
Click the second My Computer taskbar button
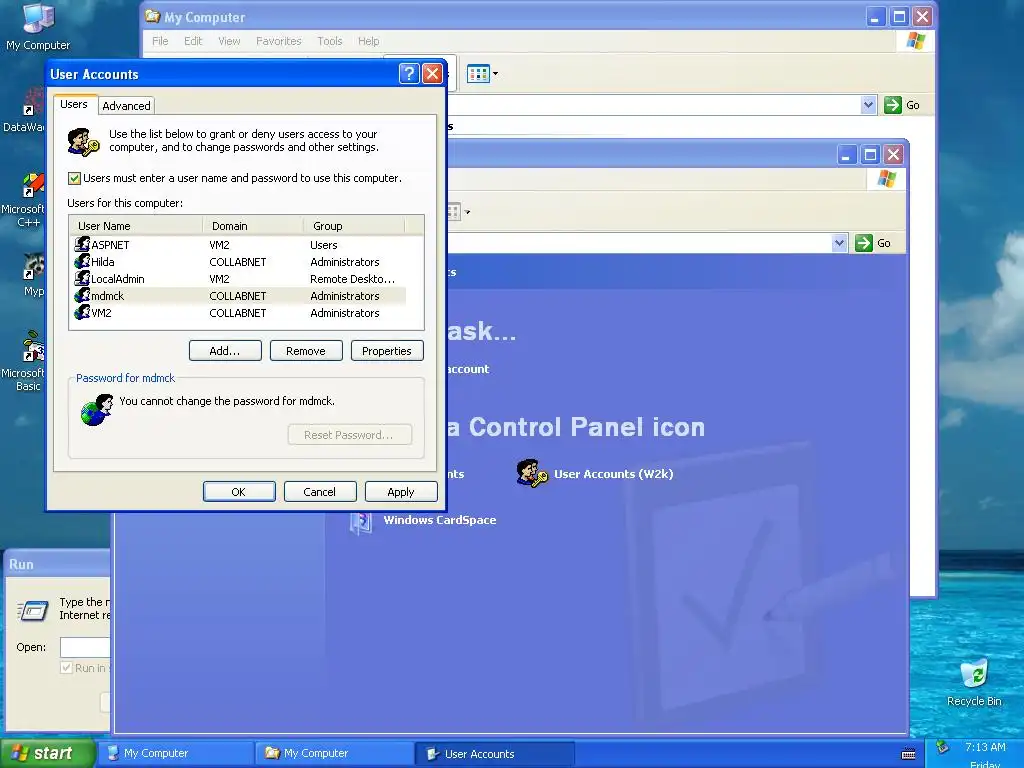point(334,754)
